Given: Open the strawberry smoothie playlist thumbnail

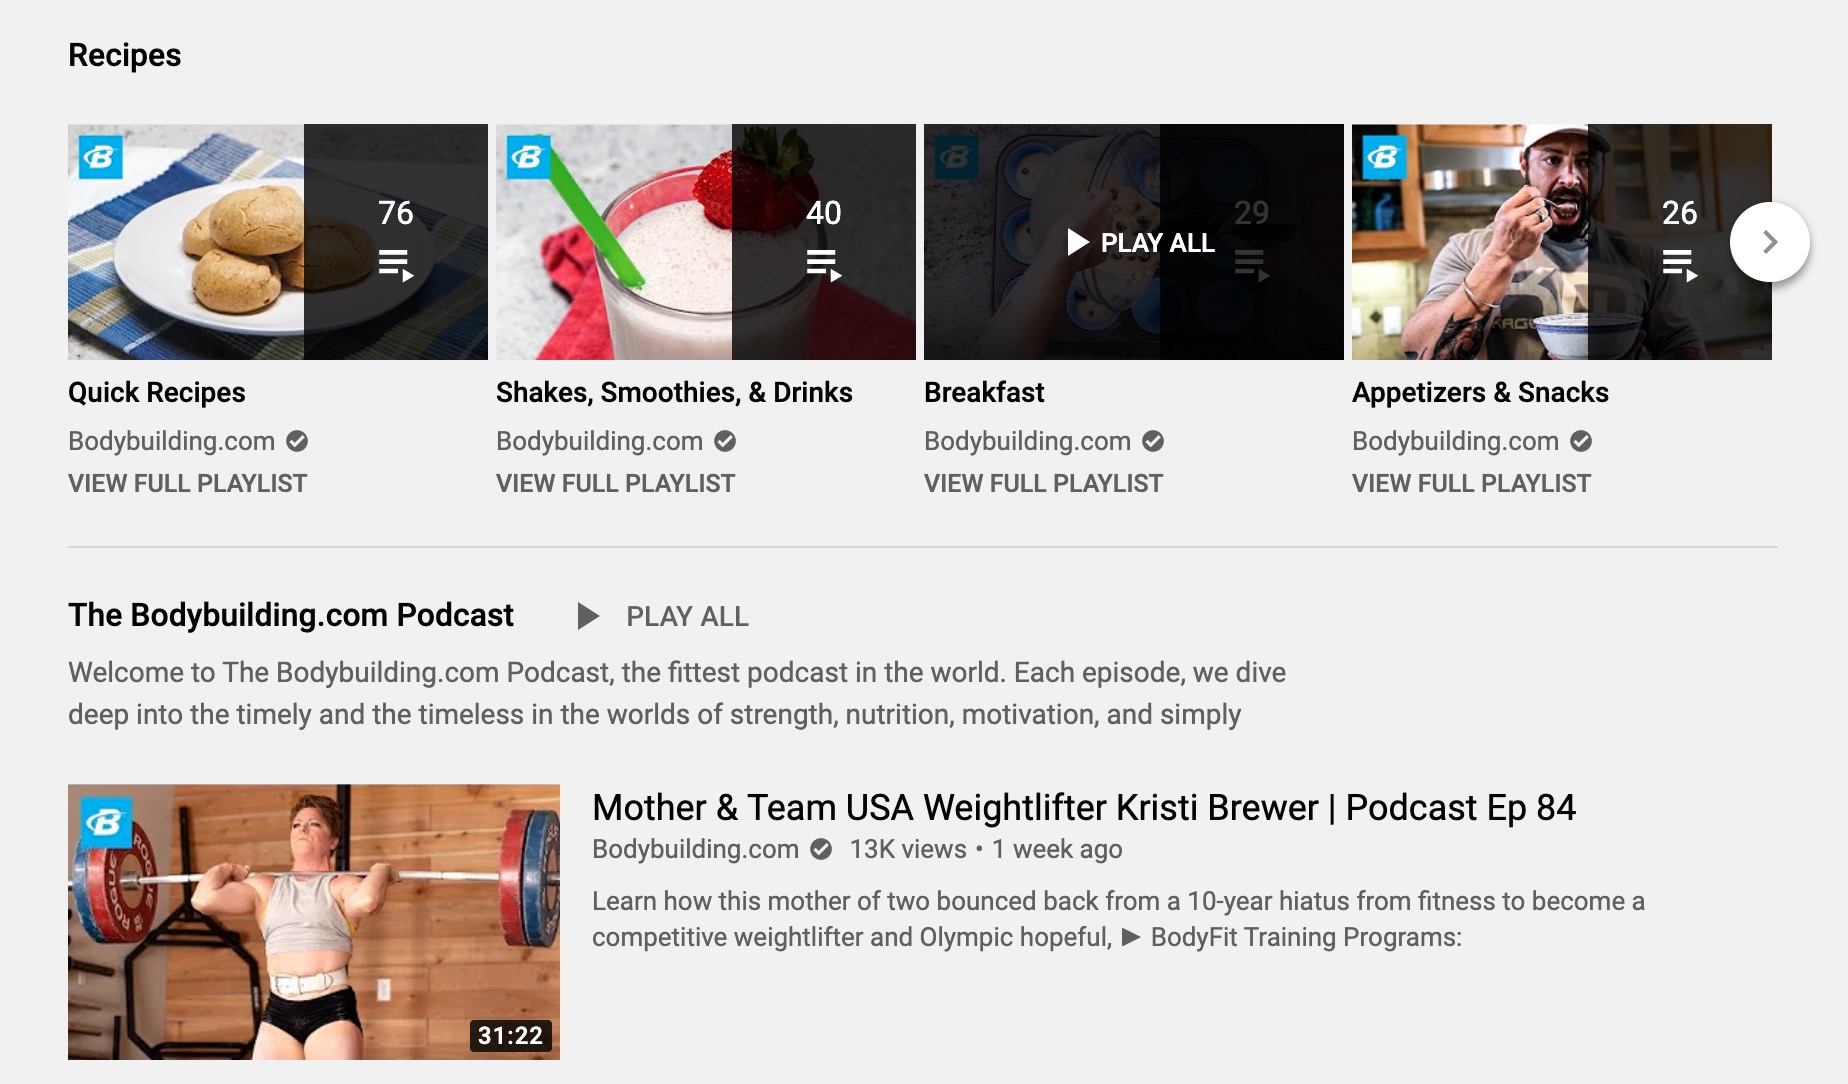Looking at the screenshot, I should click(x=706, y=242).
